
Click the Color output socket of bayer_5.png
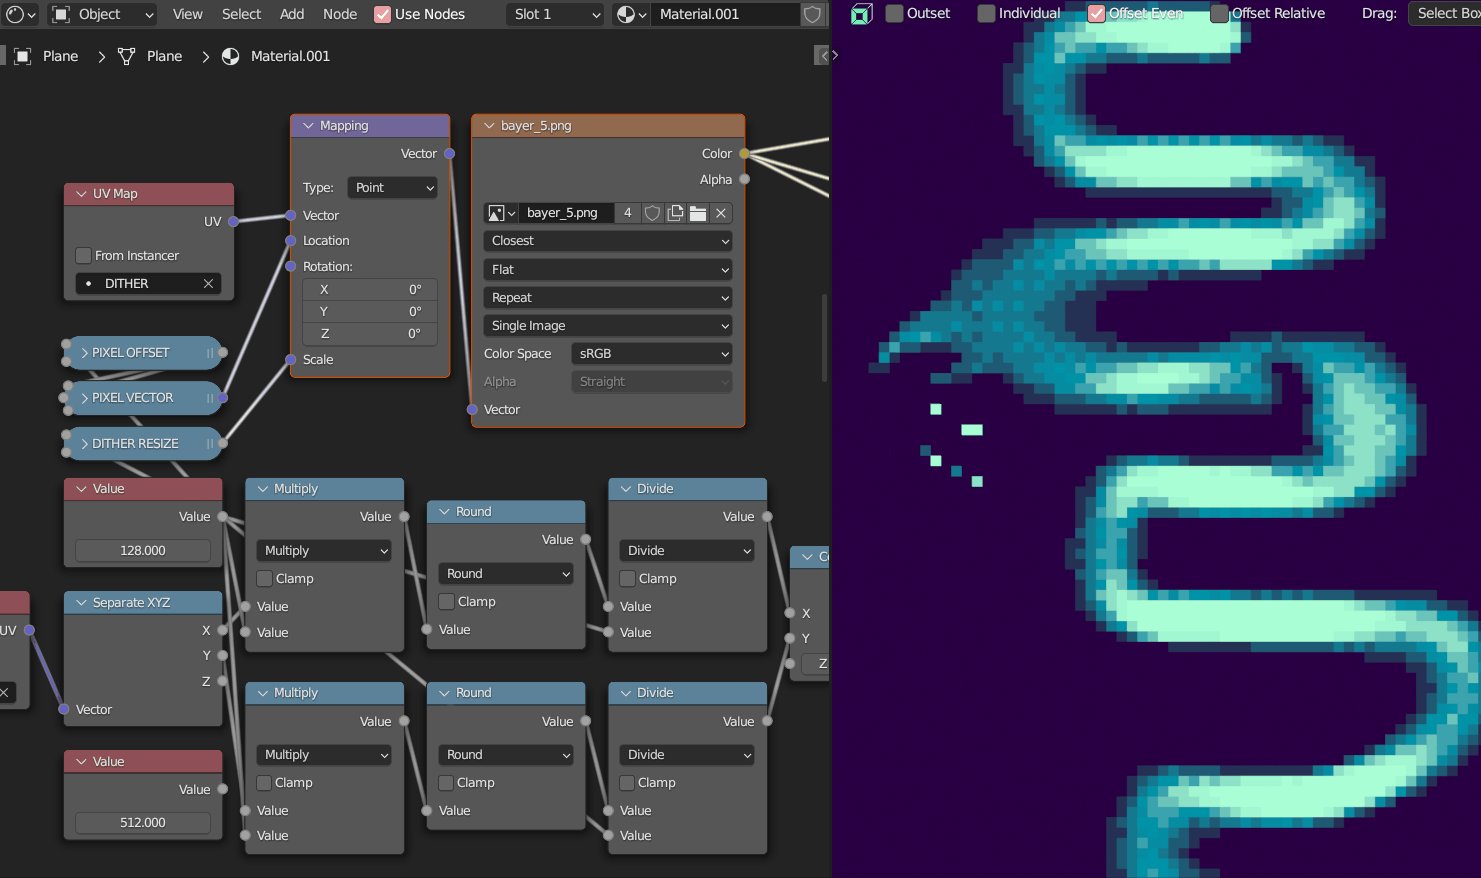coord(744,154)
